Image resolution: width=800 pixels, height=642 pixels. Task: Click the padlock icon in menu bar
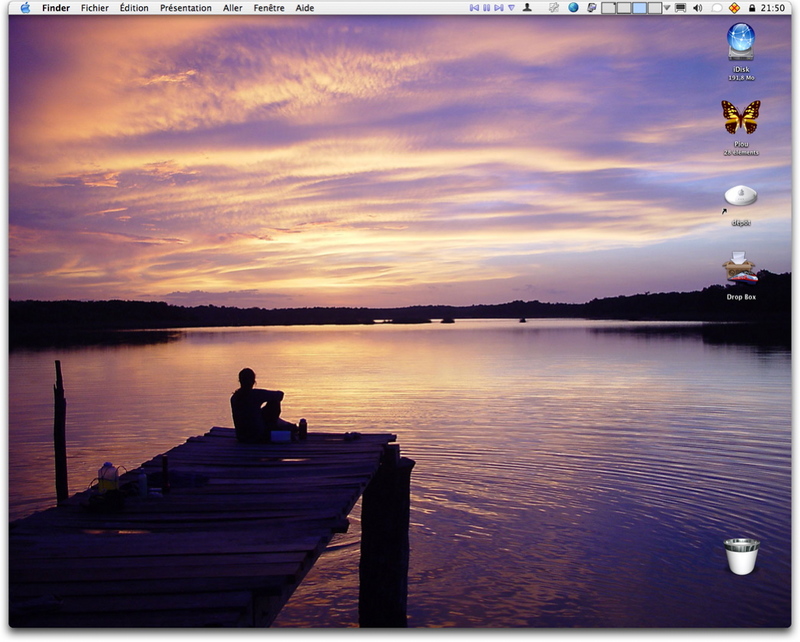click(751, 8)
